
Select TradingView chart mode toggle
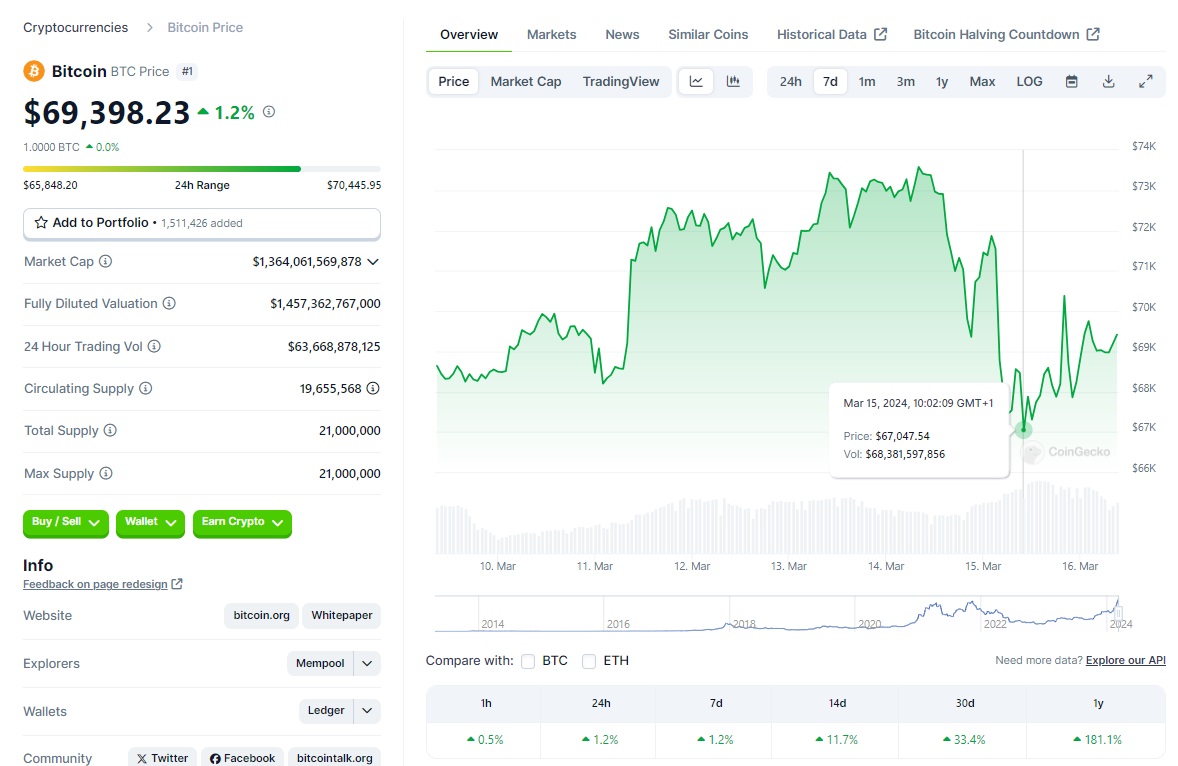coord(621,81)
